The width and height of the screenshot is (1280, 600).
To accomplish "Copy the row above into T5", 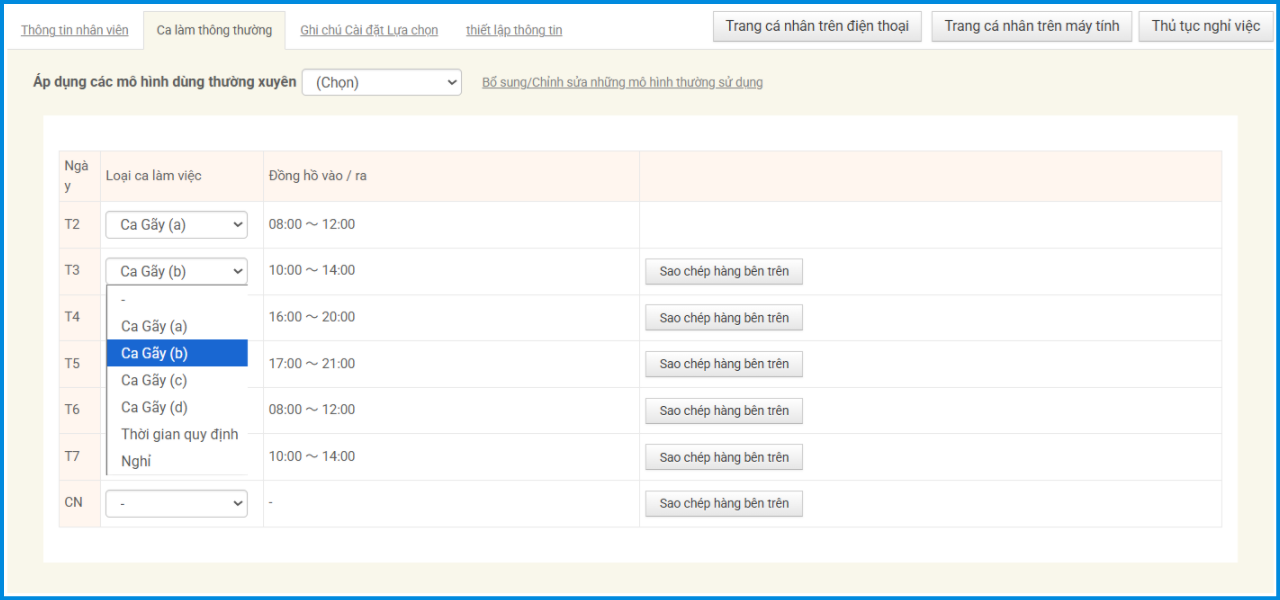I will 724,364.
